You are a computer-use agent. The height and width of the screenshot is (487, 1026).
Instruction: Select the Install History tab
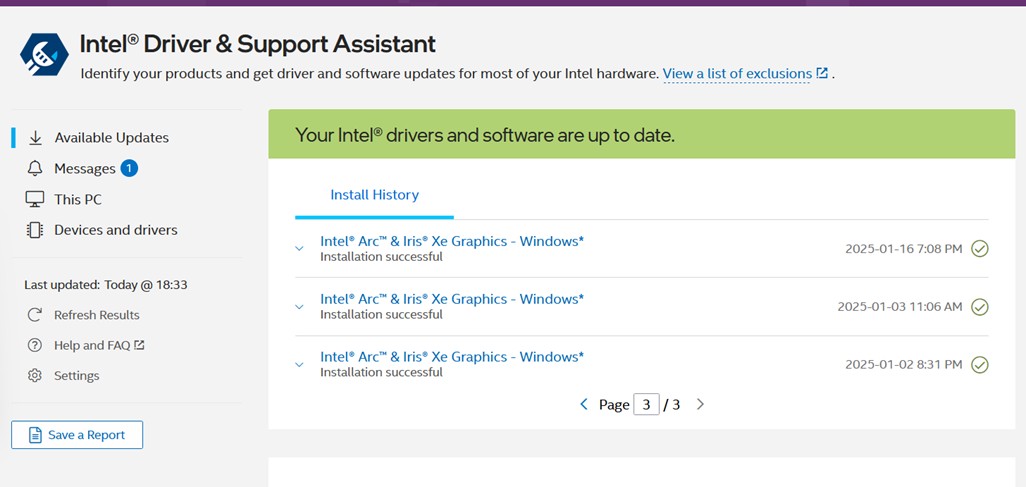point(374,195)
